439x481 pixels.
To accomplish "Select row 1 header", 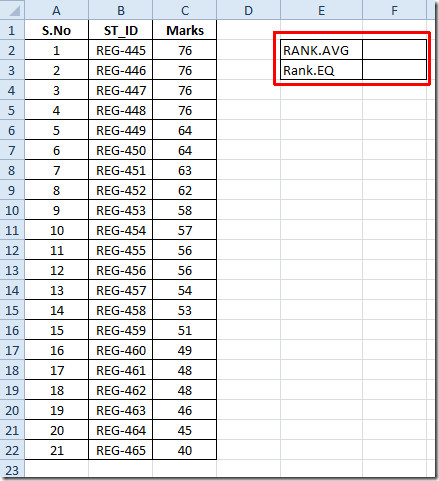I will 12,30.
